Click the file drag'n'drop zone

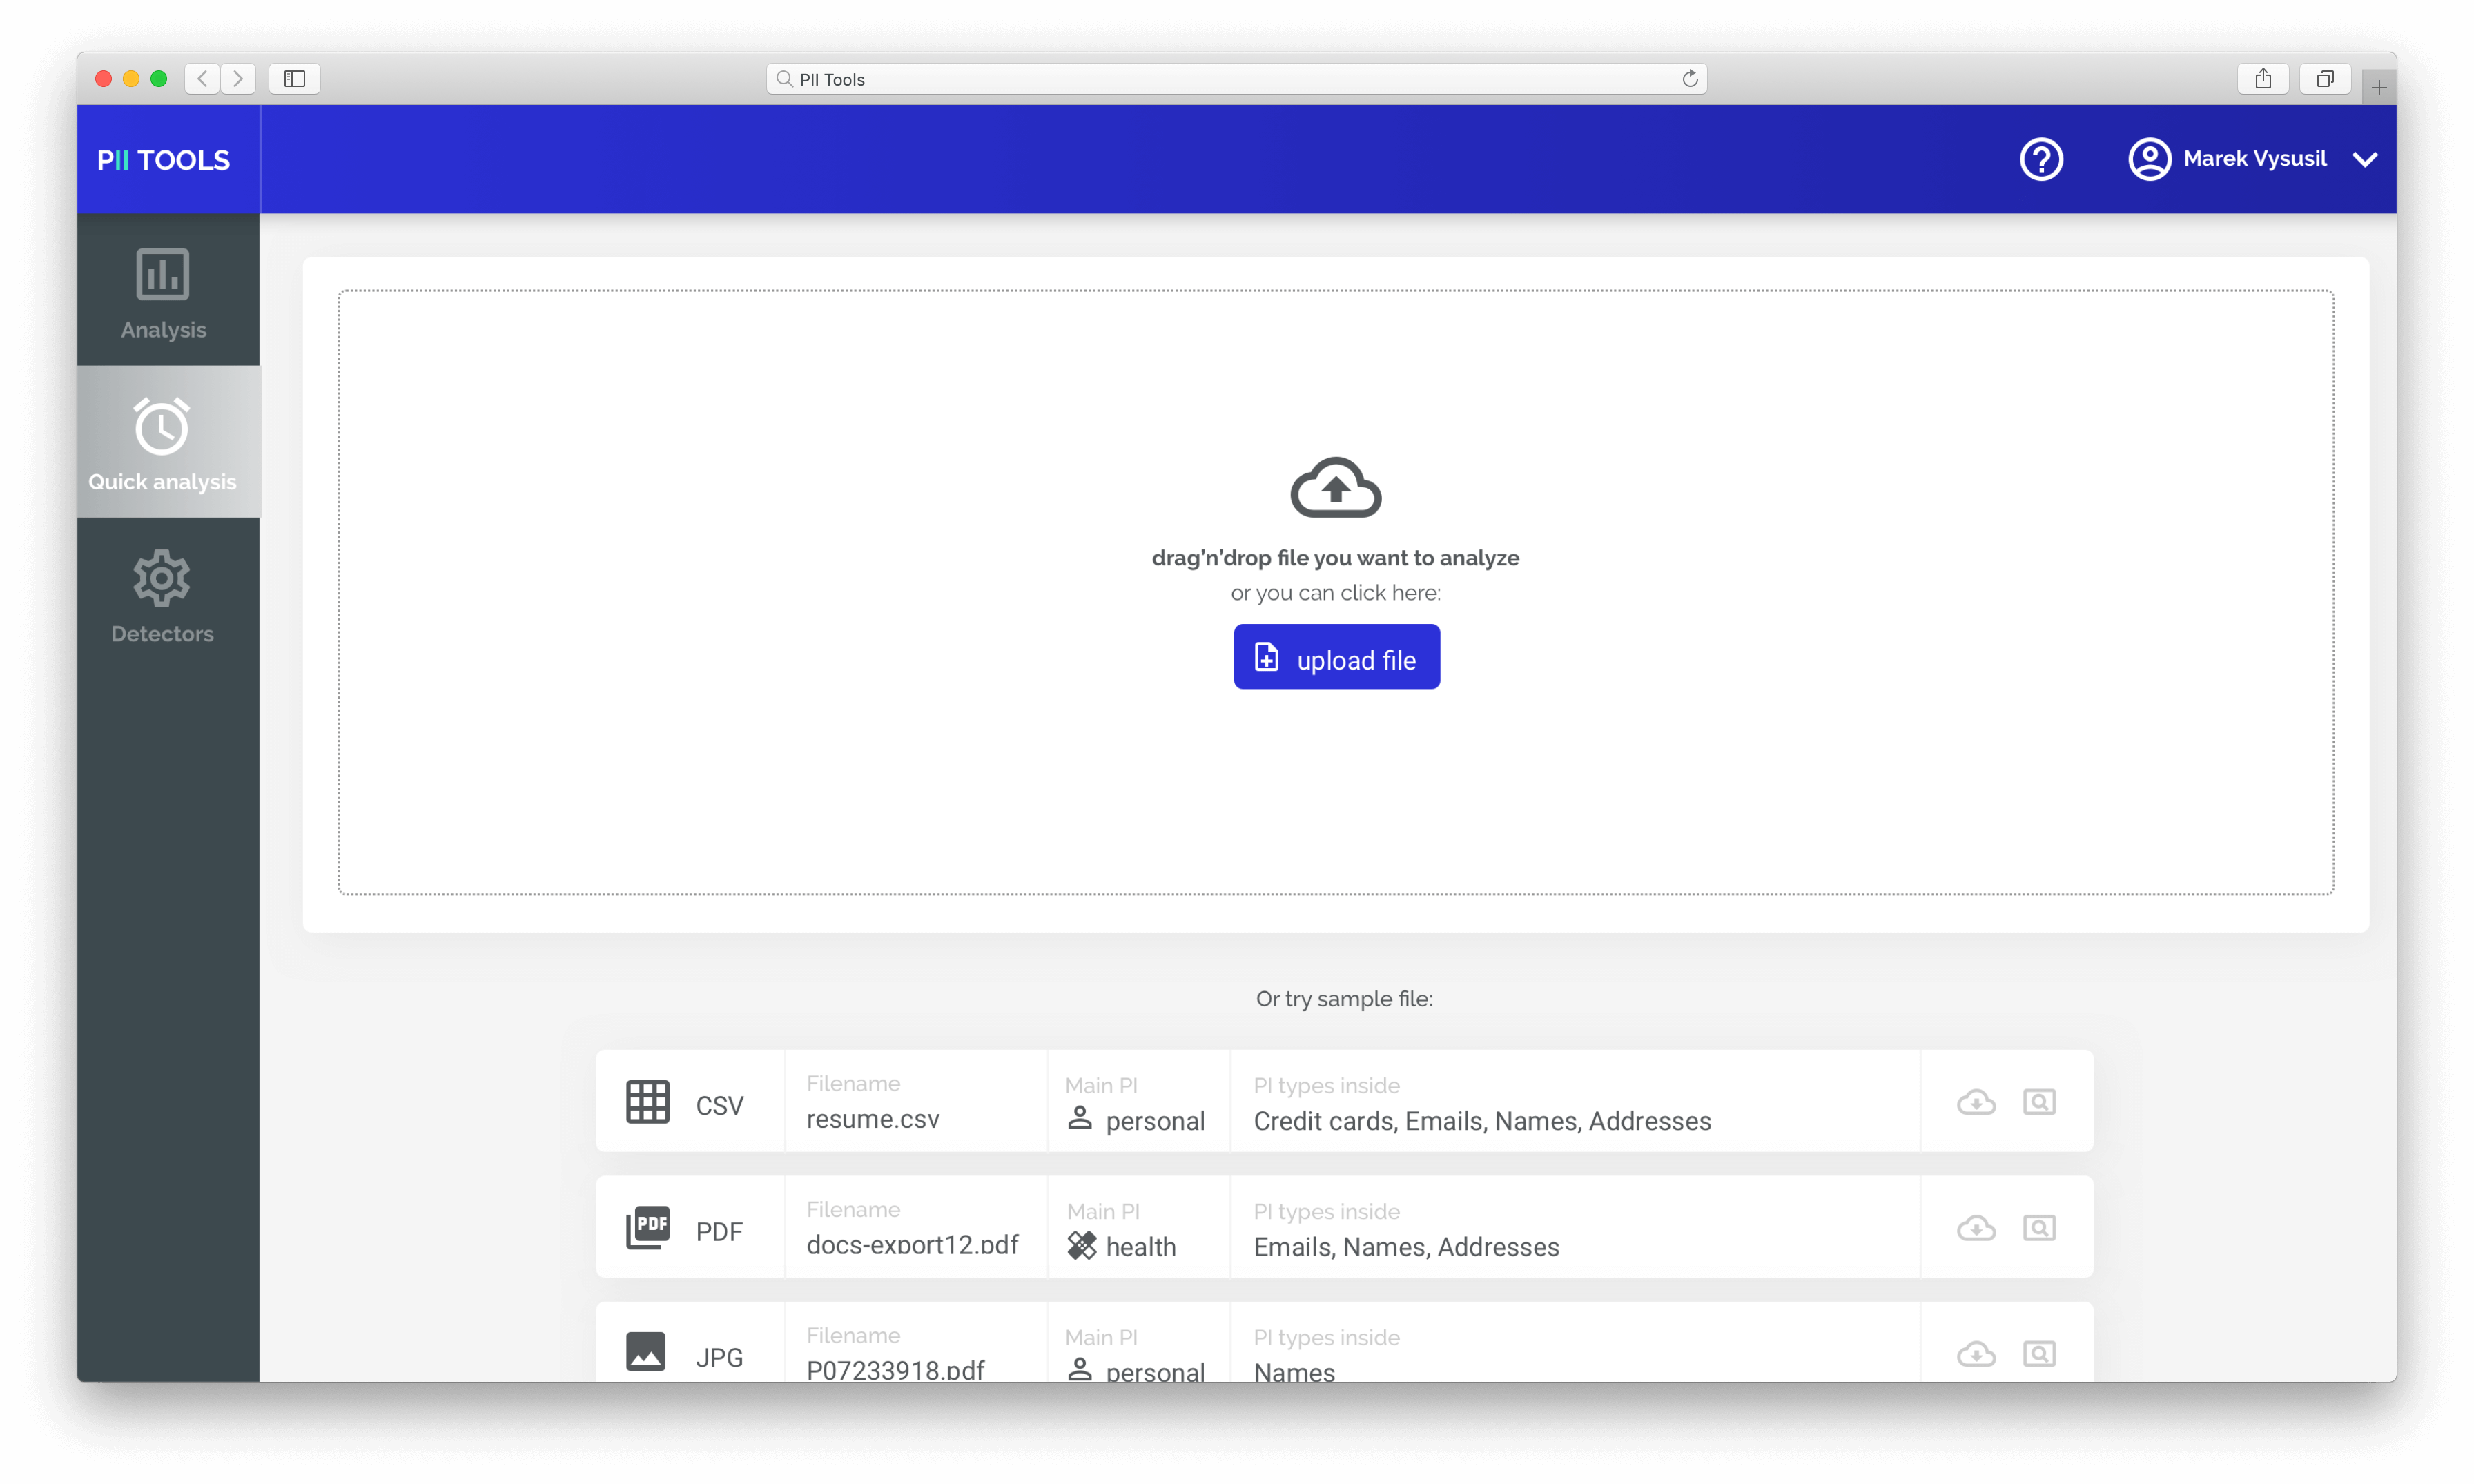click(x=1336, y=593)
